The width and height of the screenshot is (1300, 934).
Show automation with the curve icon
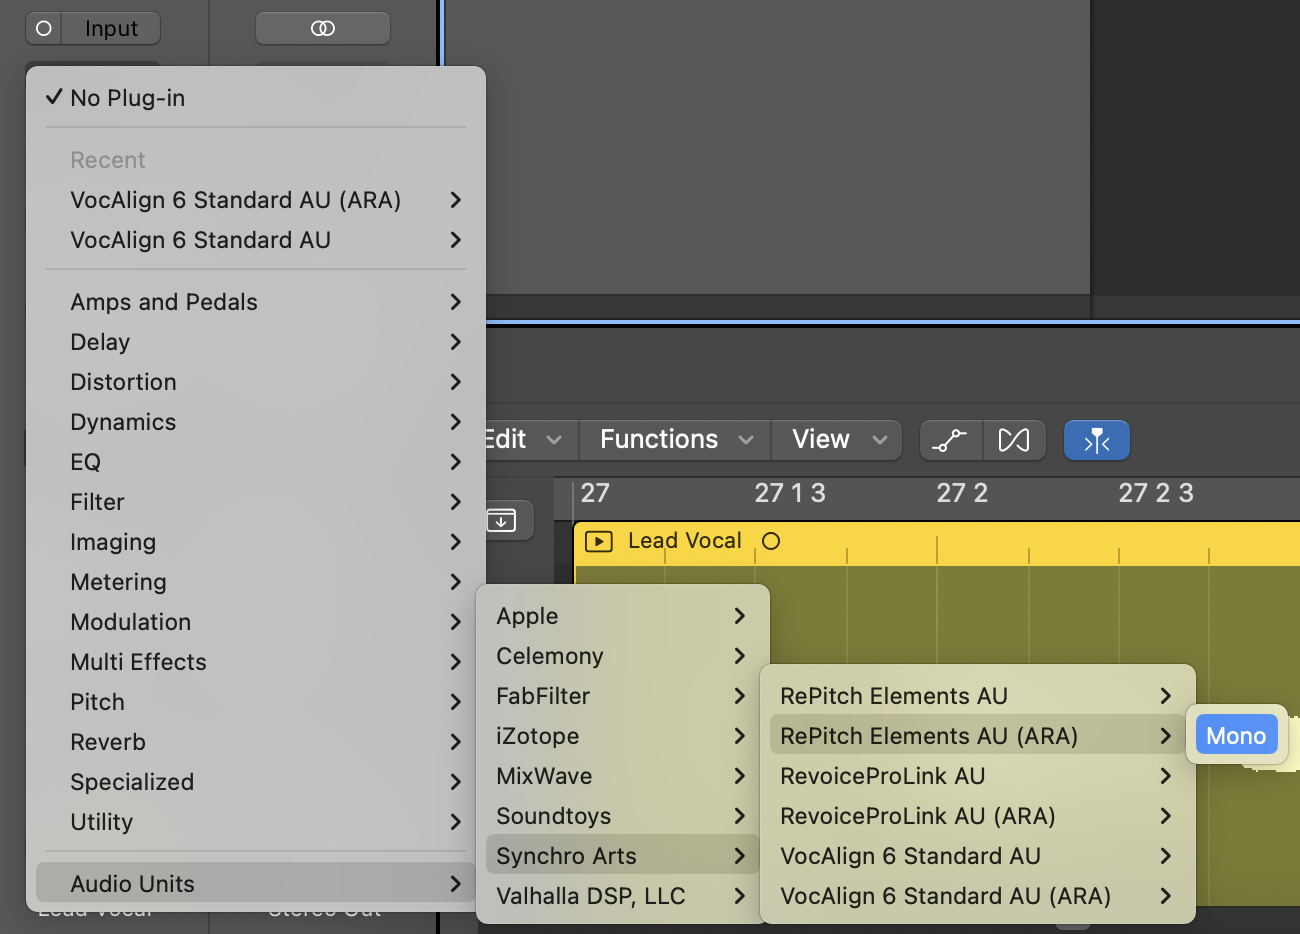(950, 440)
